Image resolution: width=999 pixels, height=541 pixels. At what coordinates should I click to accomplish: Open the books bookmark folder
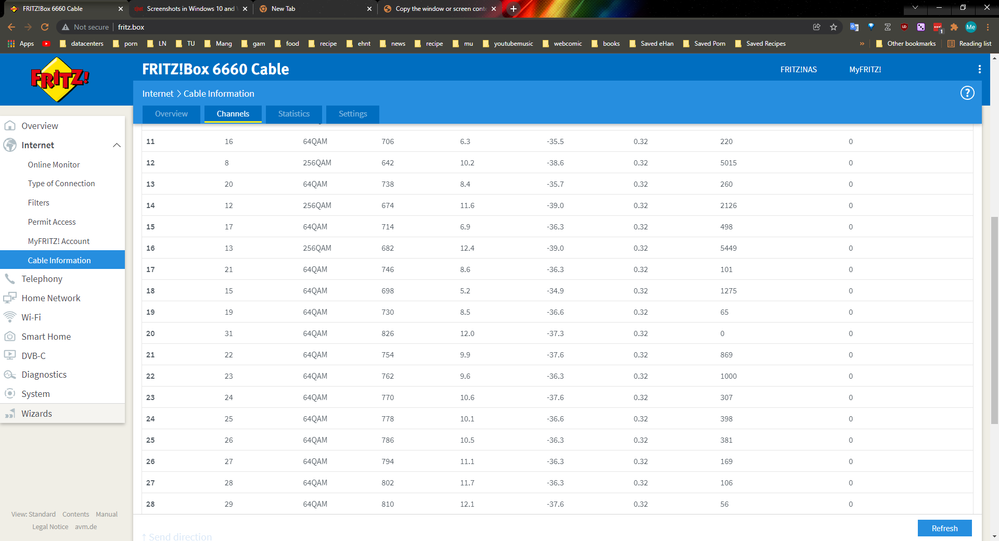pos(606,43)
